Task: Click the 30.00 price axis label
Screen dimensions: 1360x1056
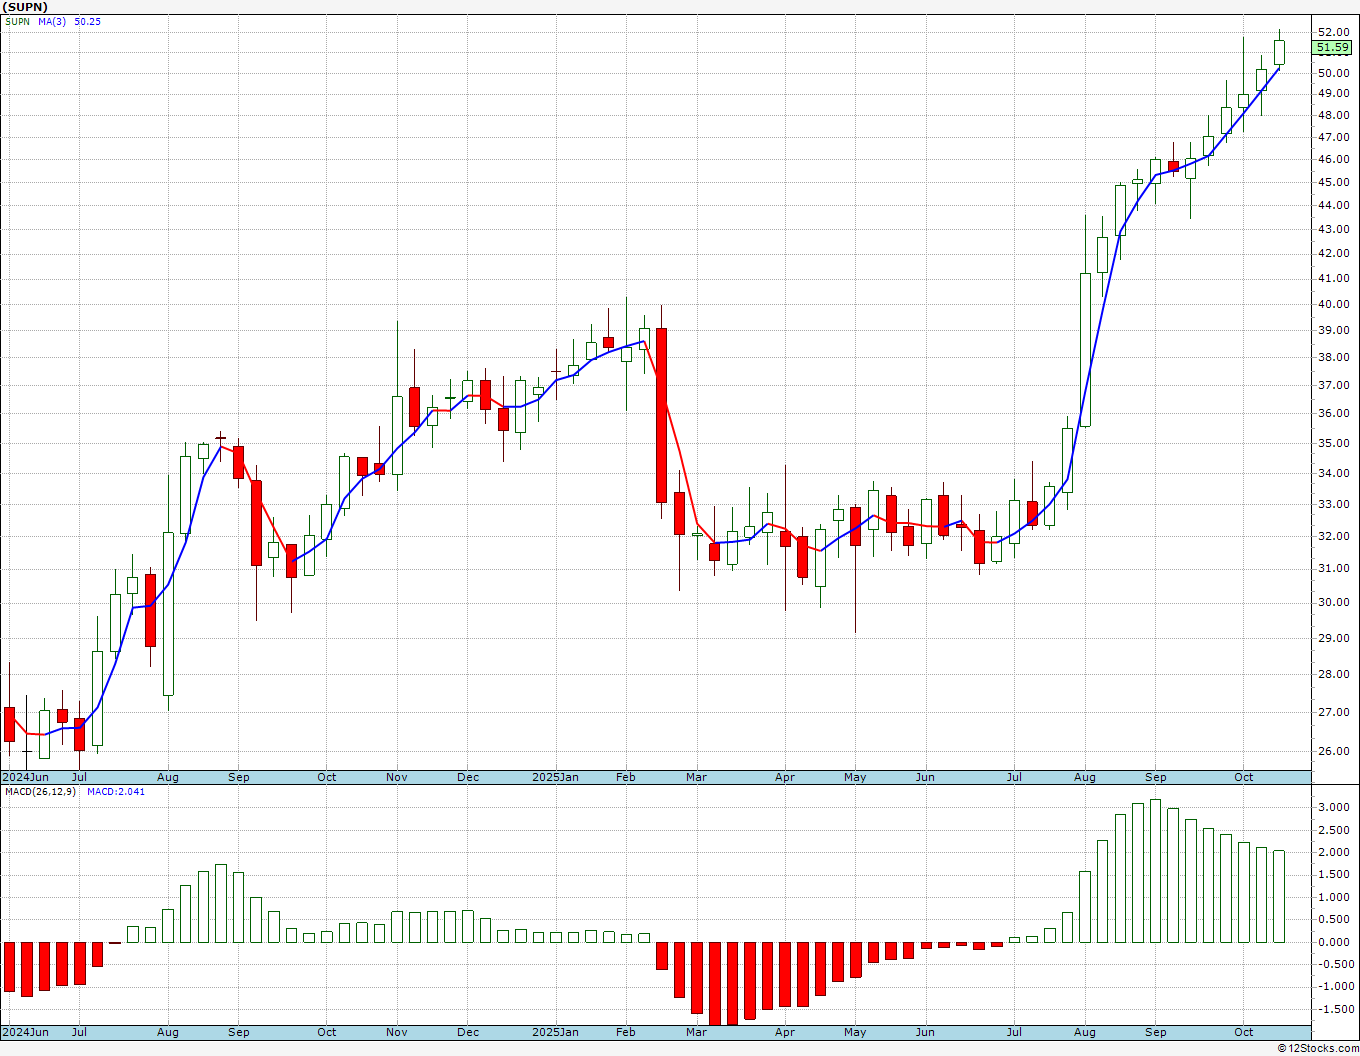Action: 1333,602
